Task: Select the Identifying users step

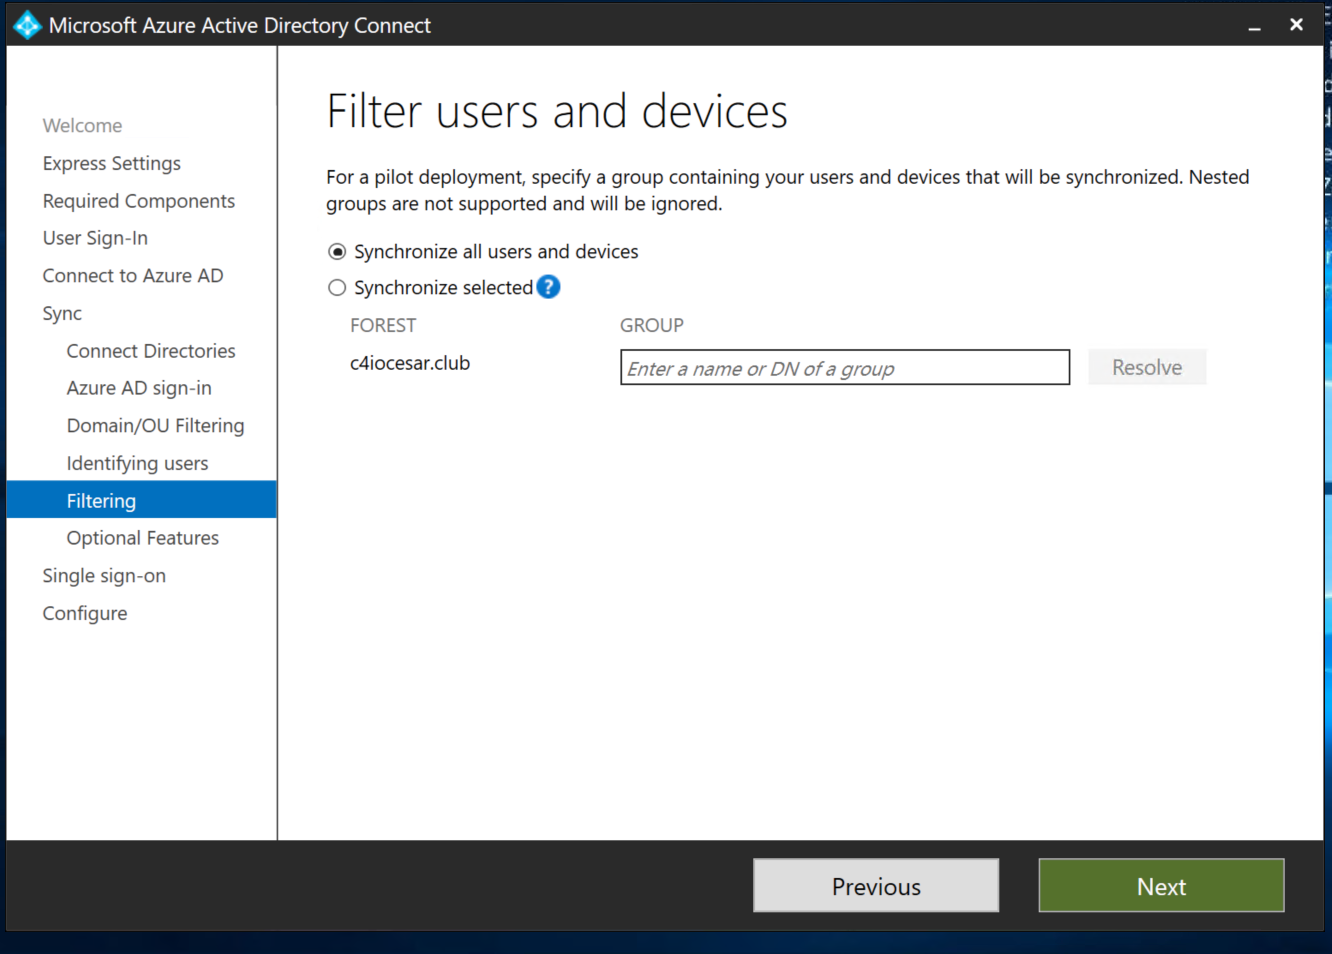Action: pyautogui.click(x=137, y=464)
